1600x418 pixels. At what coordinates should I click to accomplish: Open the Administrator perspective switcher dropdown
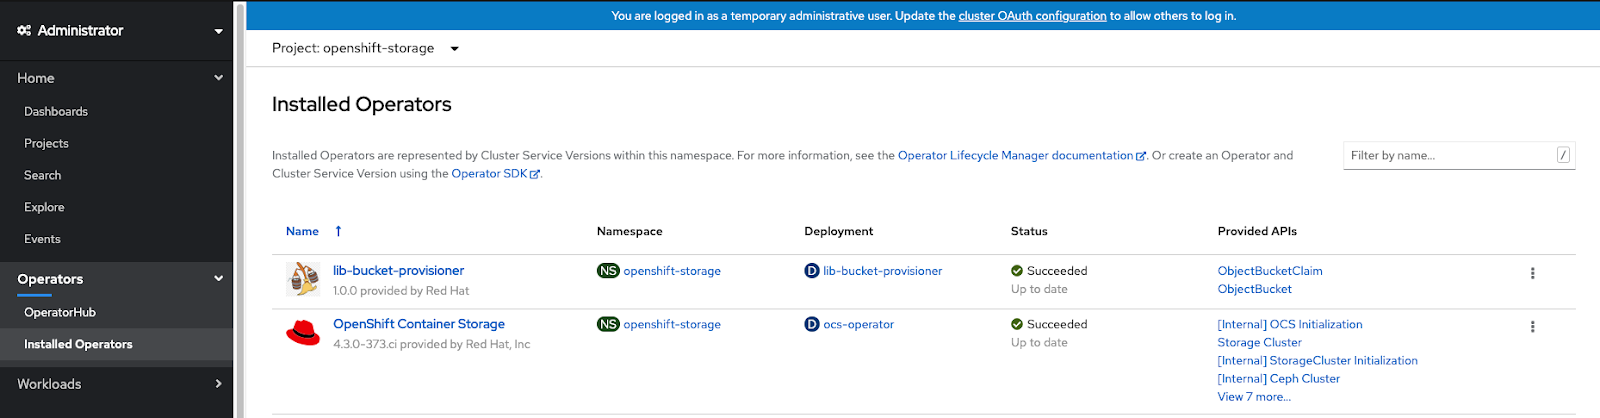218,31
